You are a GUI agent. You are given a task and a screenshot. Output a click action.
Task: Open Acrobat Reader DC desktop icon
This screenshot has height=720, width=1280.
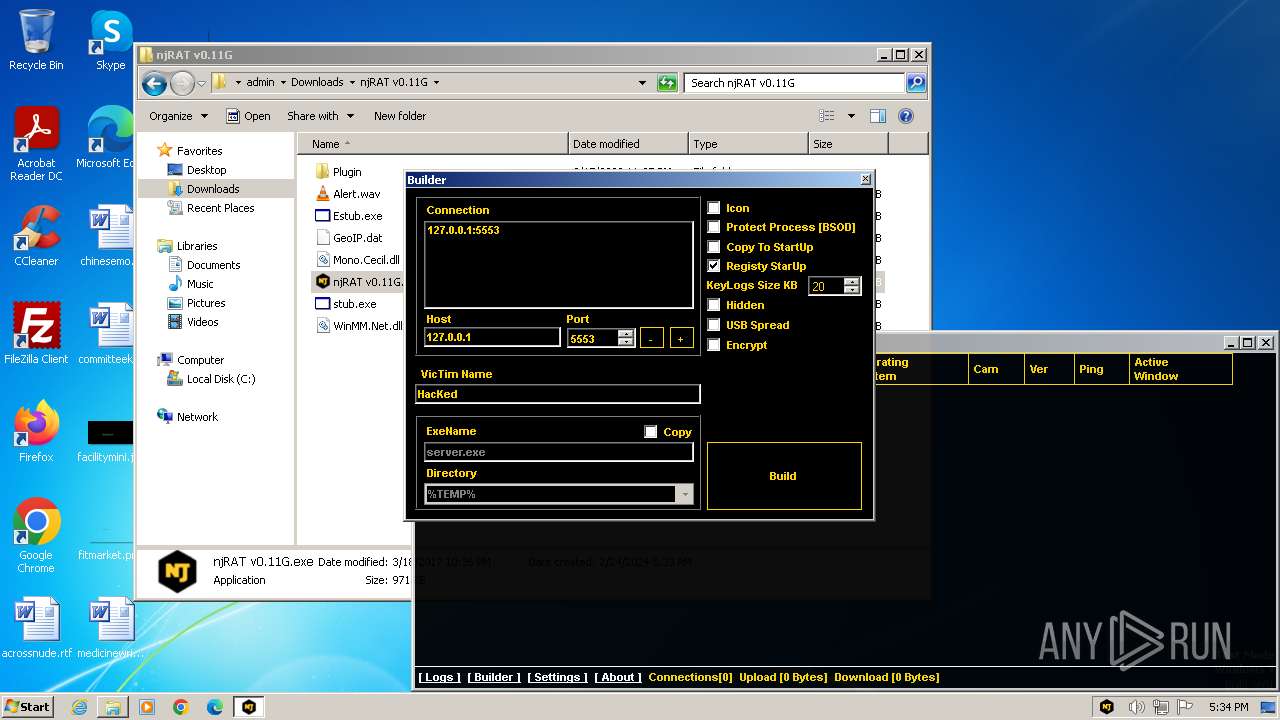(36, 144)
